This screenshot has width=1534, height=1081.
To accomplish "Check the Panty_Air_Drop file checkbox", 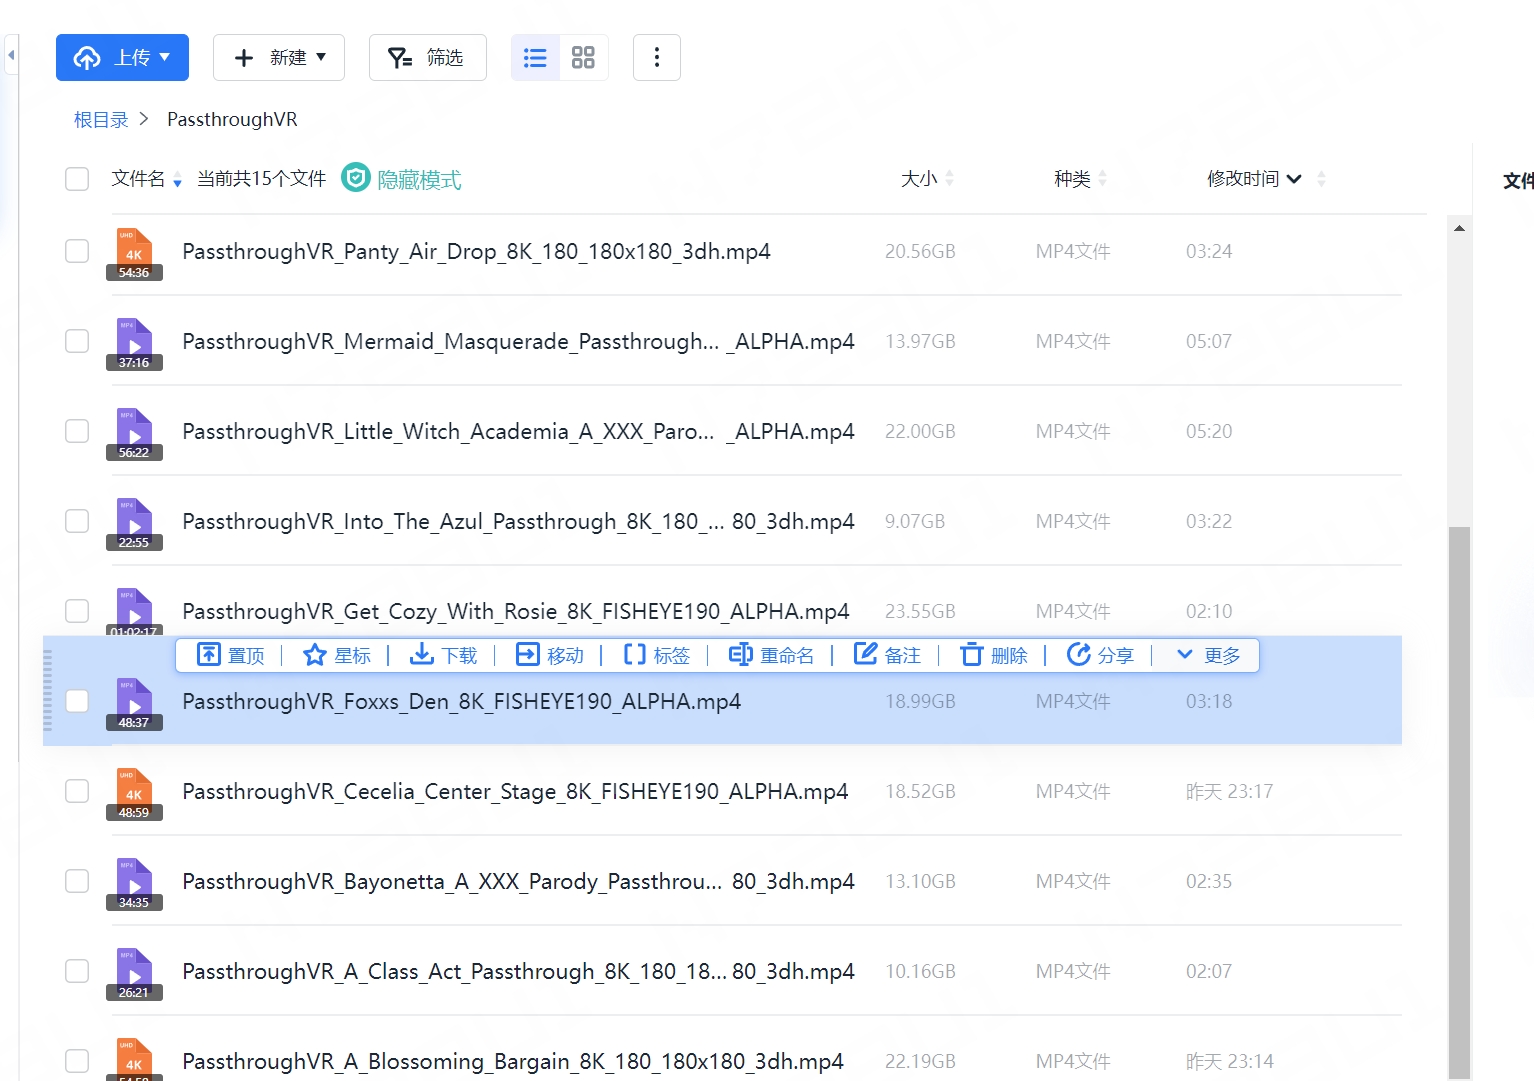I will click(77, 251).
